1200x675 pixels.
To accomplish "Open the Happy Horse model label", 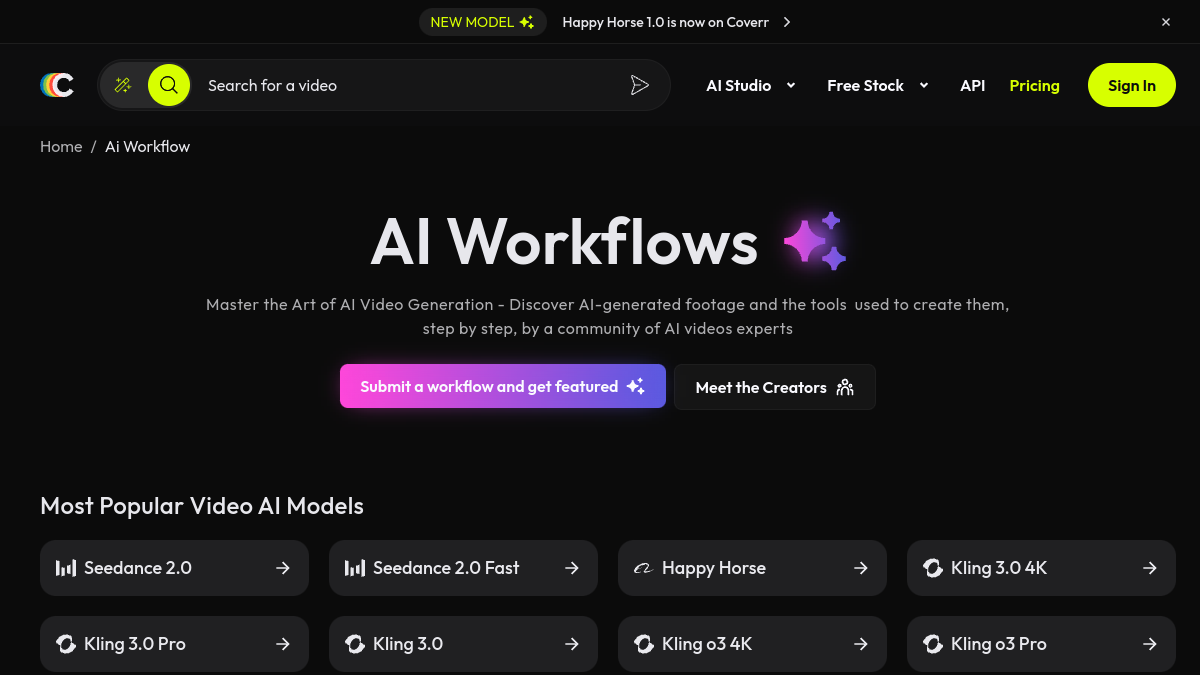I will (x=714, y=568).
